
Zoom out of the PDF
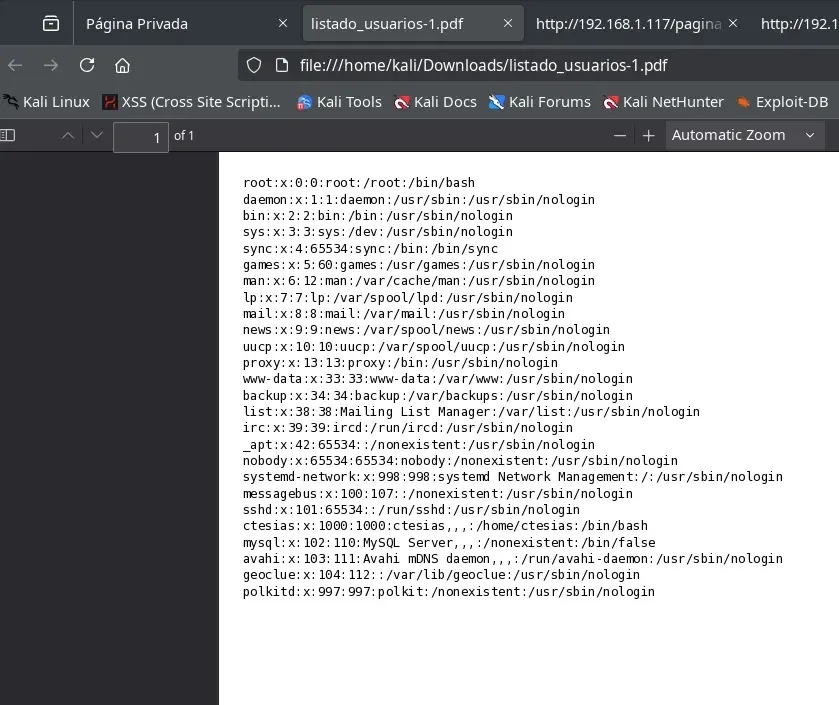[620, 135]
